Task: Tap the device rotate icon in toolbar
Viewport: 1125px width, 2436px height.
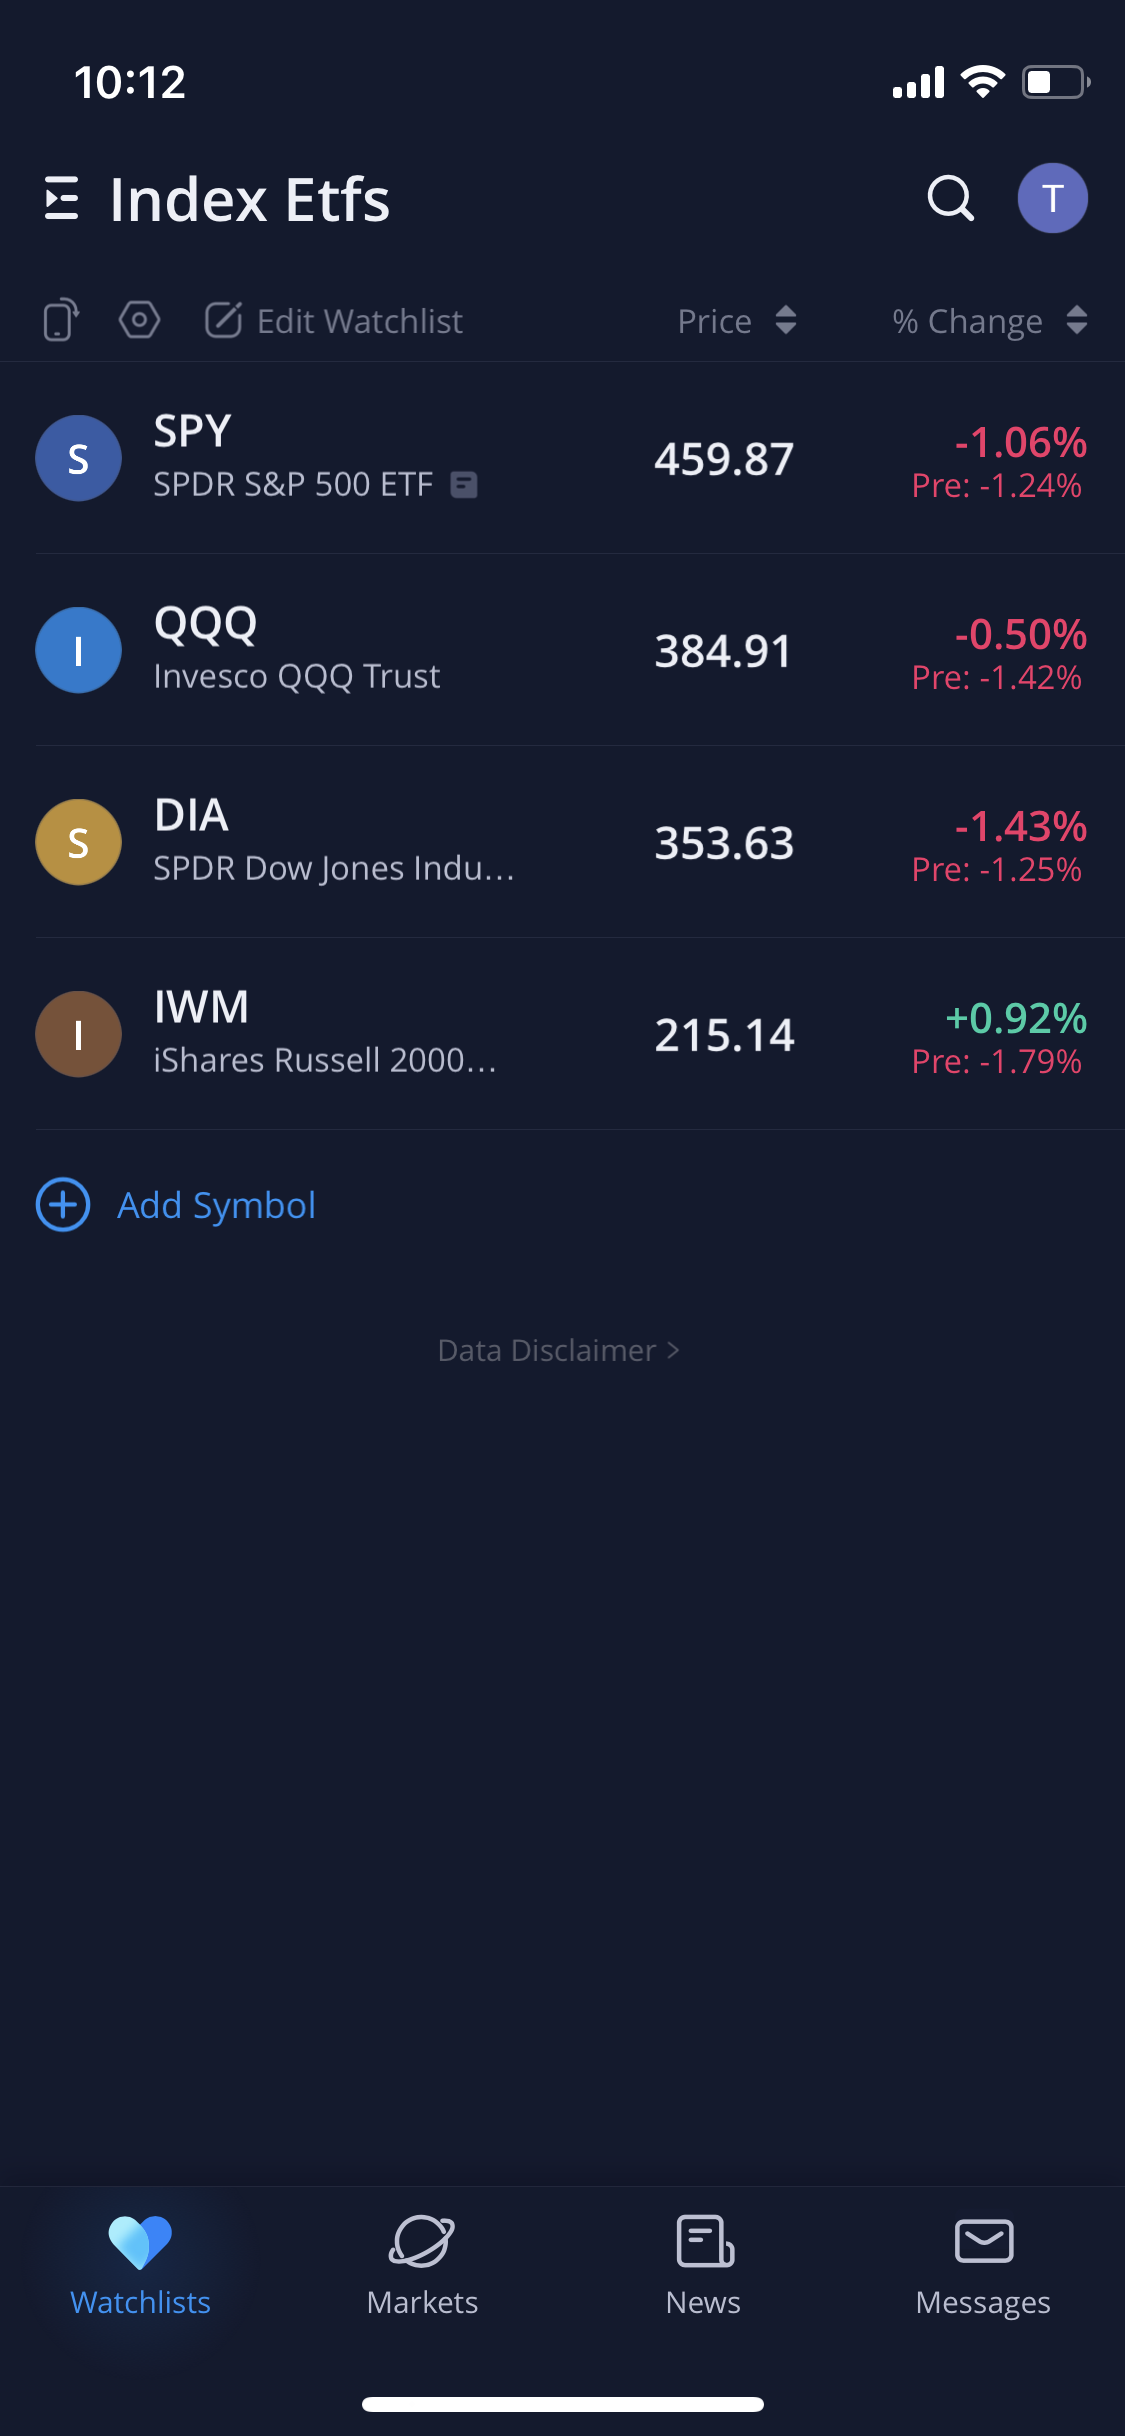Action: coord(61,321)
